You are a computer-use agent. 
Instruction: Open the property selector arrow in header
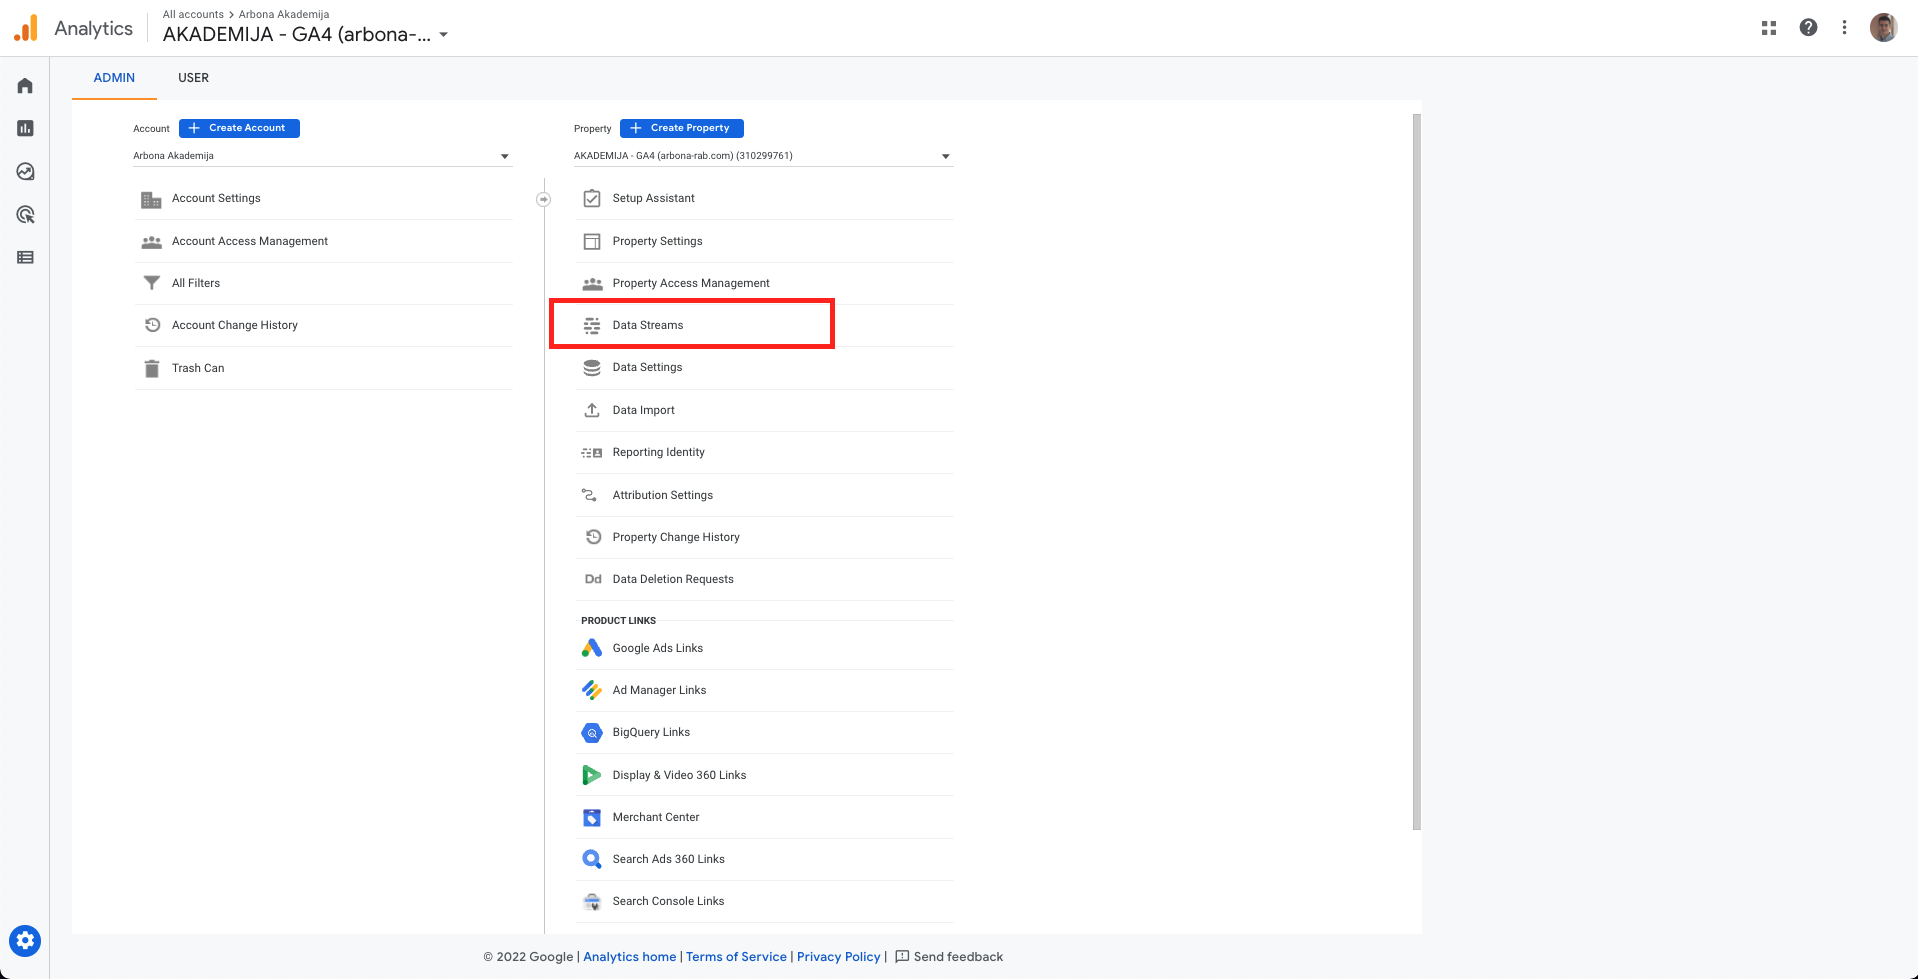coord(444,35)
